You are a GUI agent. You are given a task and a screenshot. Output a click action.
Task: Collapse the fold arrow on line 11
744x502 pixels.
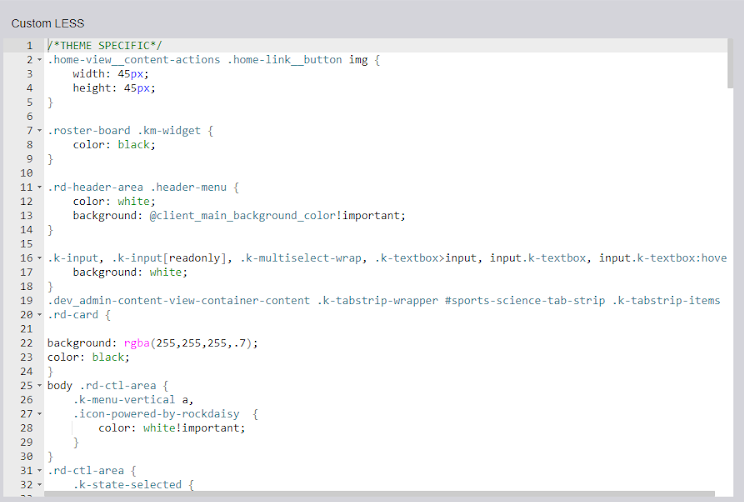point(39,187)
